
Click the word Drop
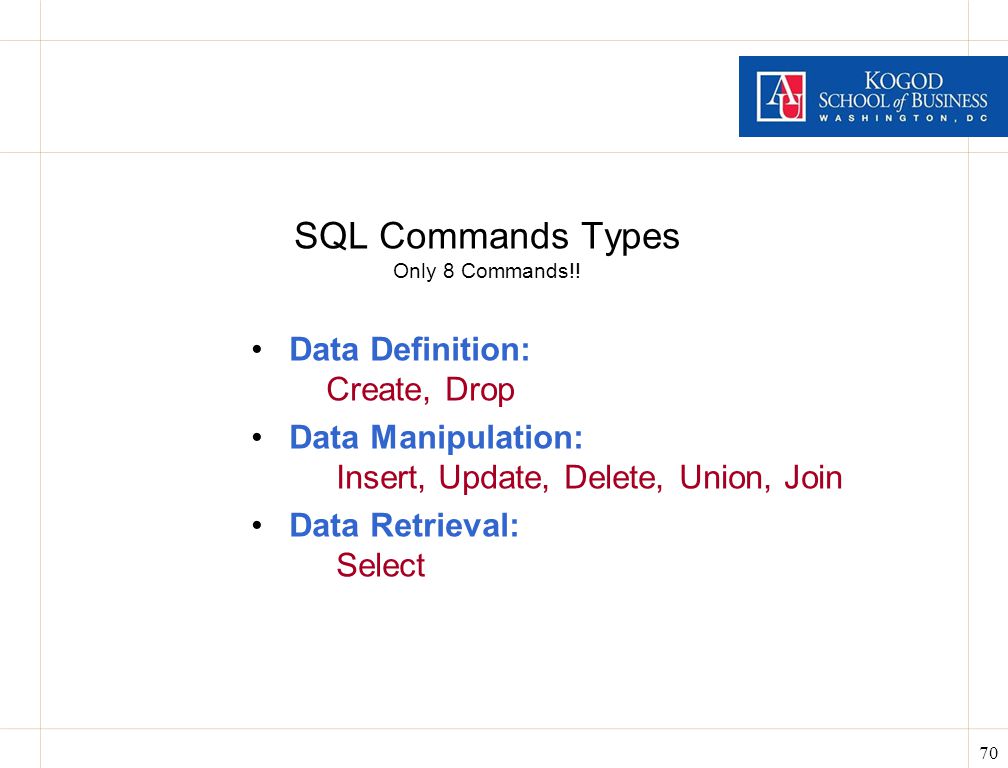point(480,391)
